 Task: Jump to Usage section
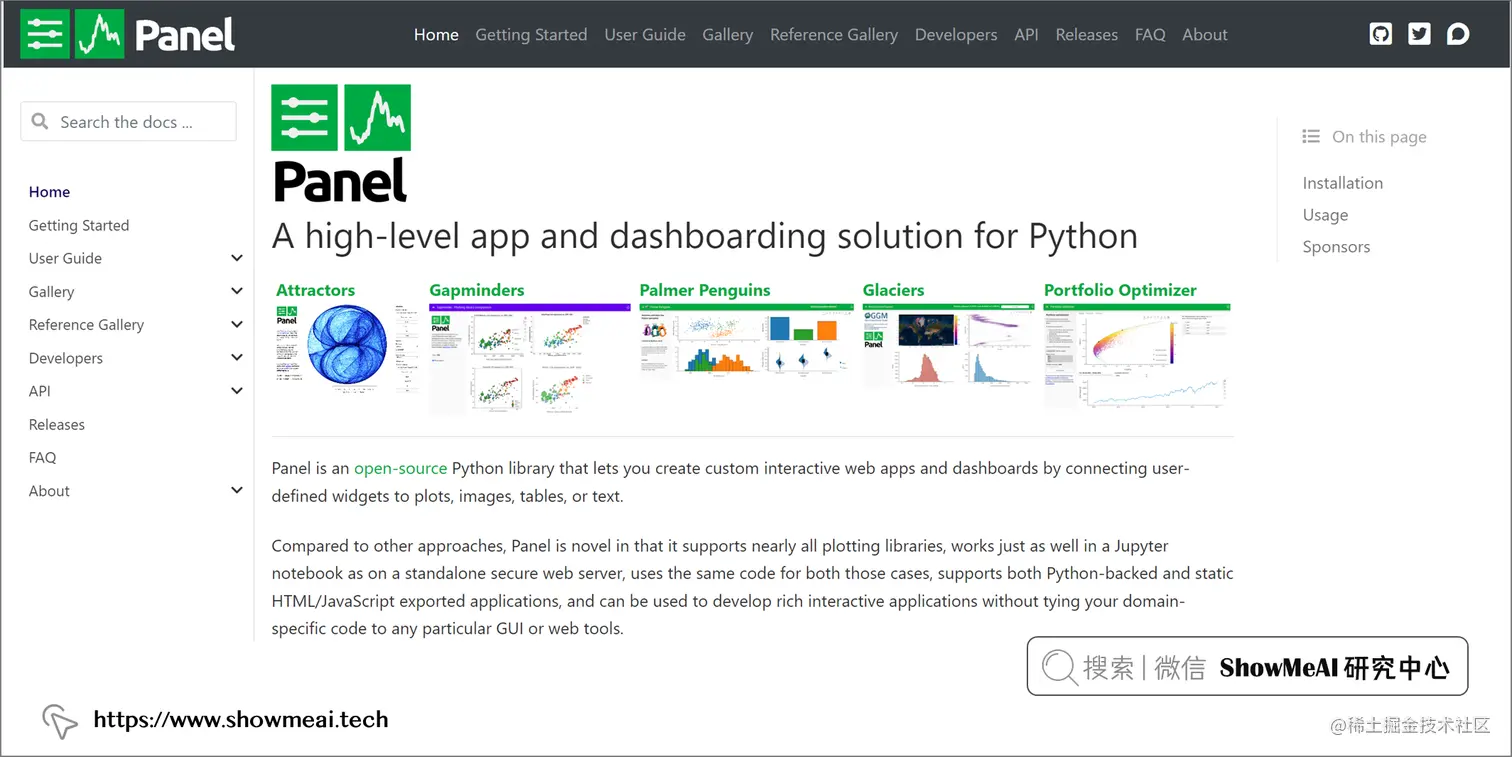[x=1325, y=215]
